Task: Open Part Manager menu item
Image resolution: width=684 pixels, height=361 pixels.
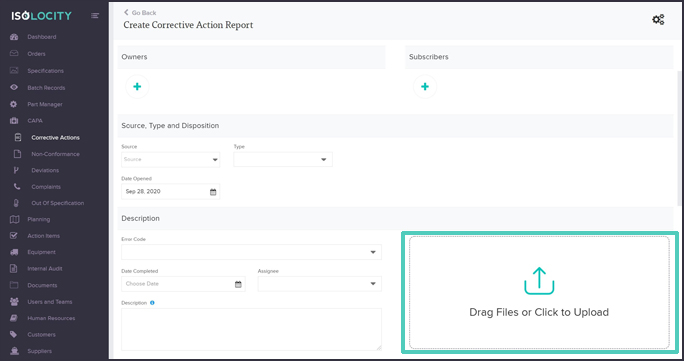Action: 45,104
